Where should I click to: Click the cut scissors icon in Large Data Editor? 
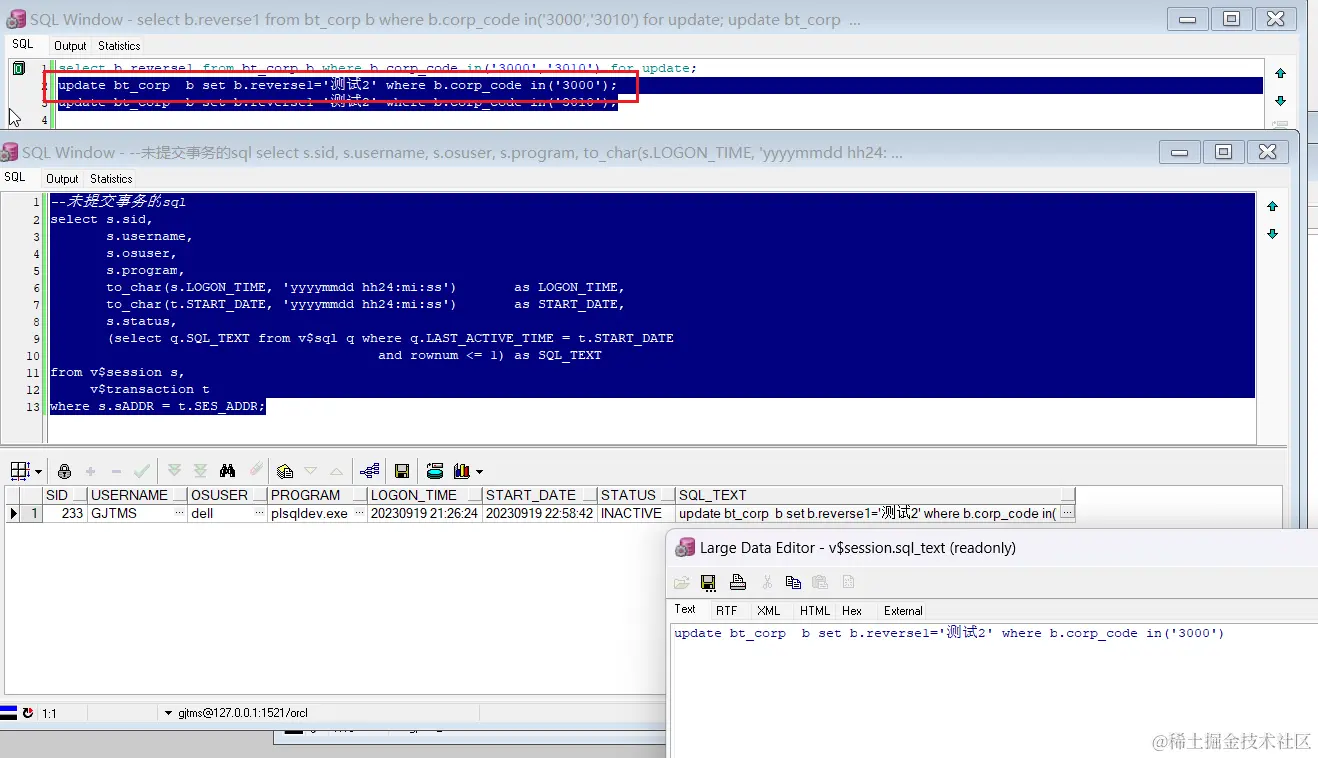[x=768, y=582]
